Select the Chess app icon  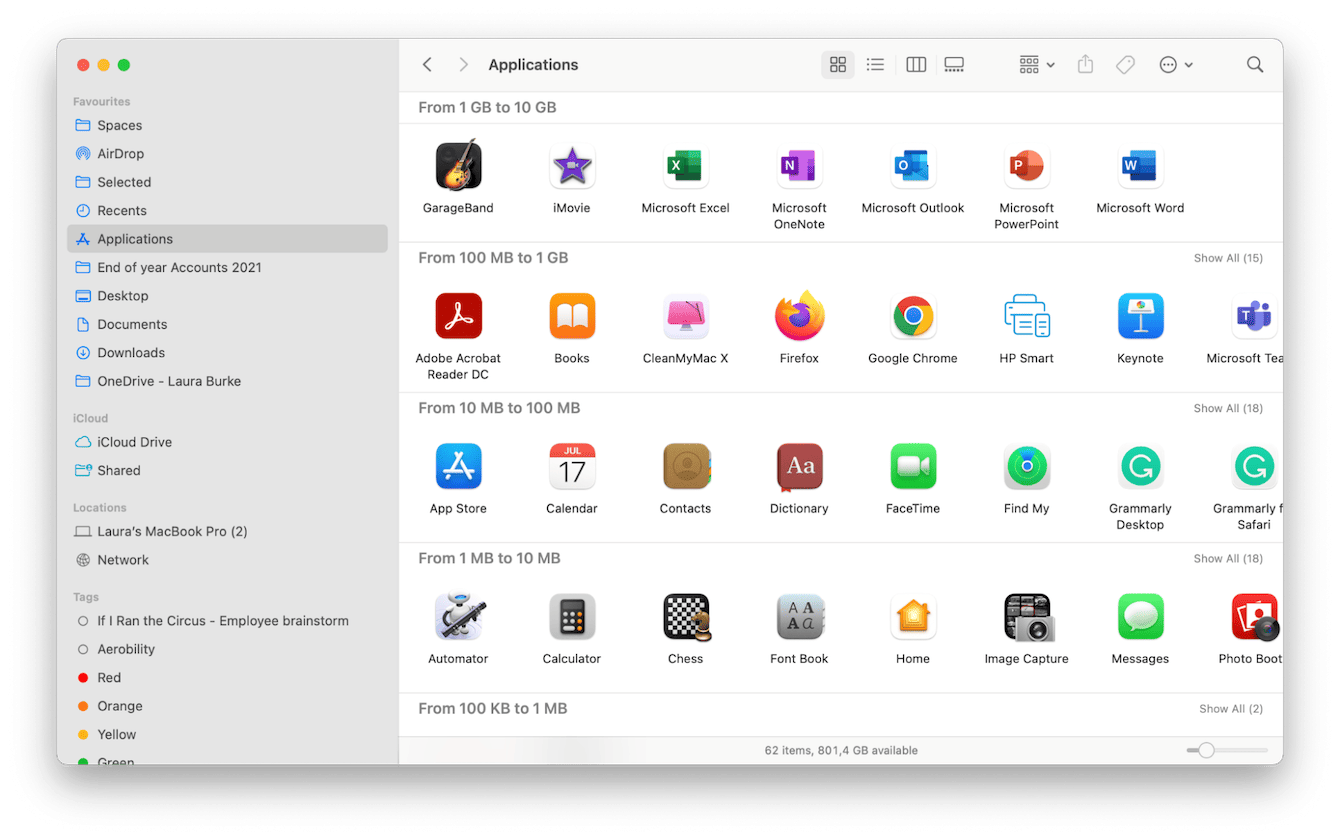point(686,616)
